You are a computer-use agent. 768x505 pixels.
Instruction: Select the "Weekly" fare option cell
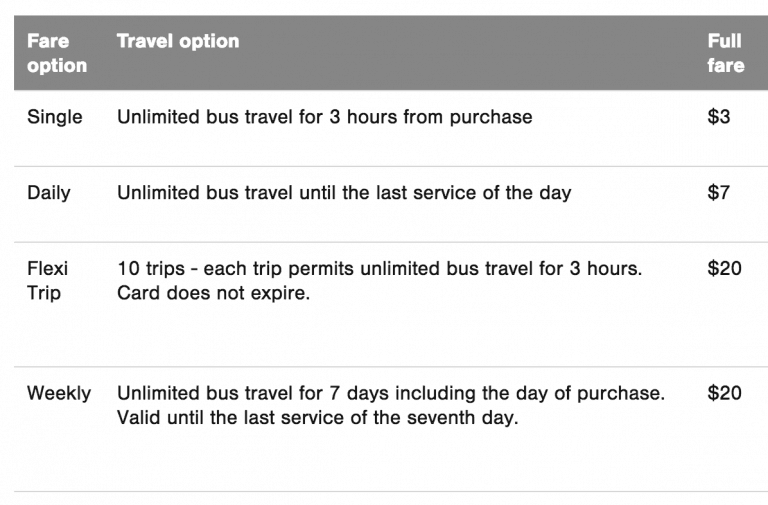59,393
